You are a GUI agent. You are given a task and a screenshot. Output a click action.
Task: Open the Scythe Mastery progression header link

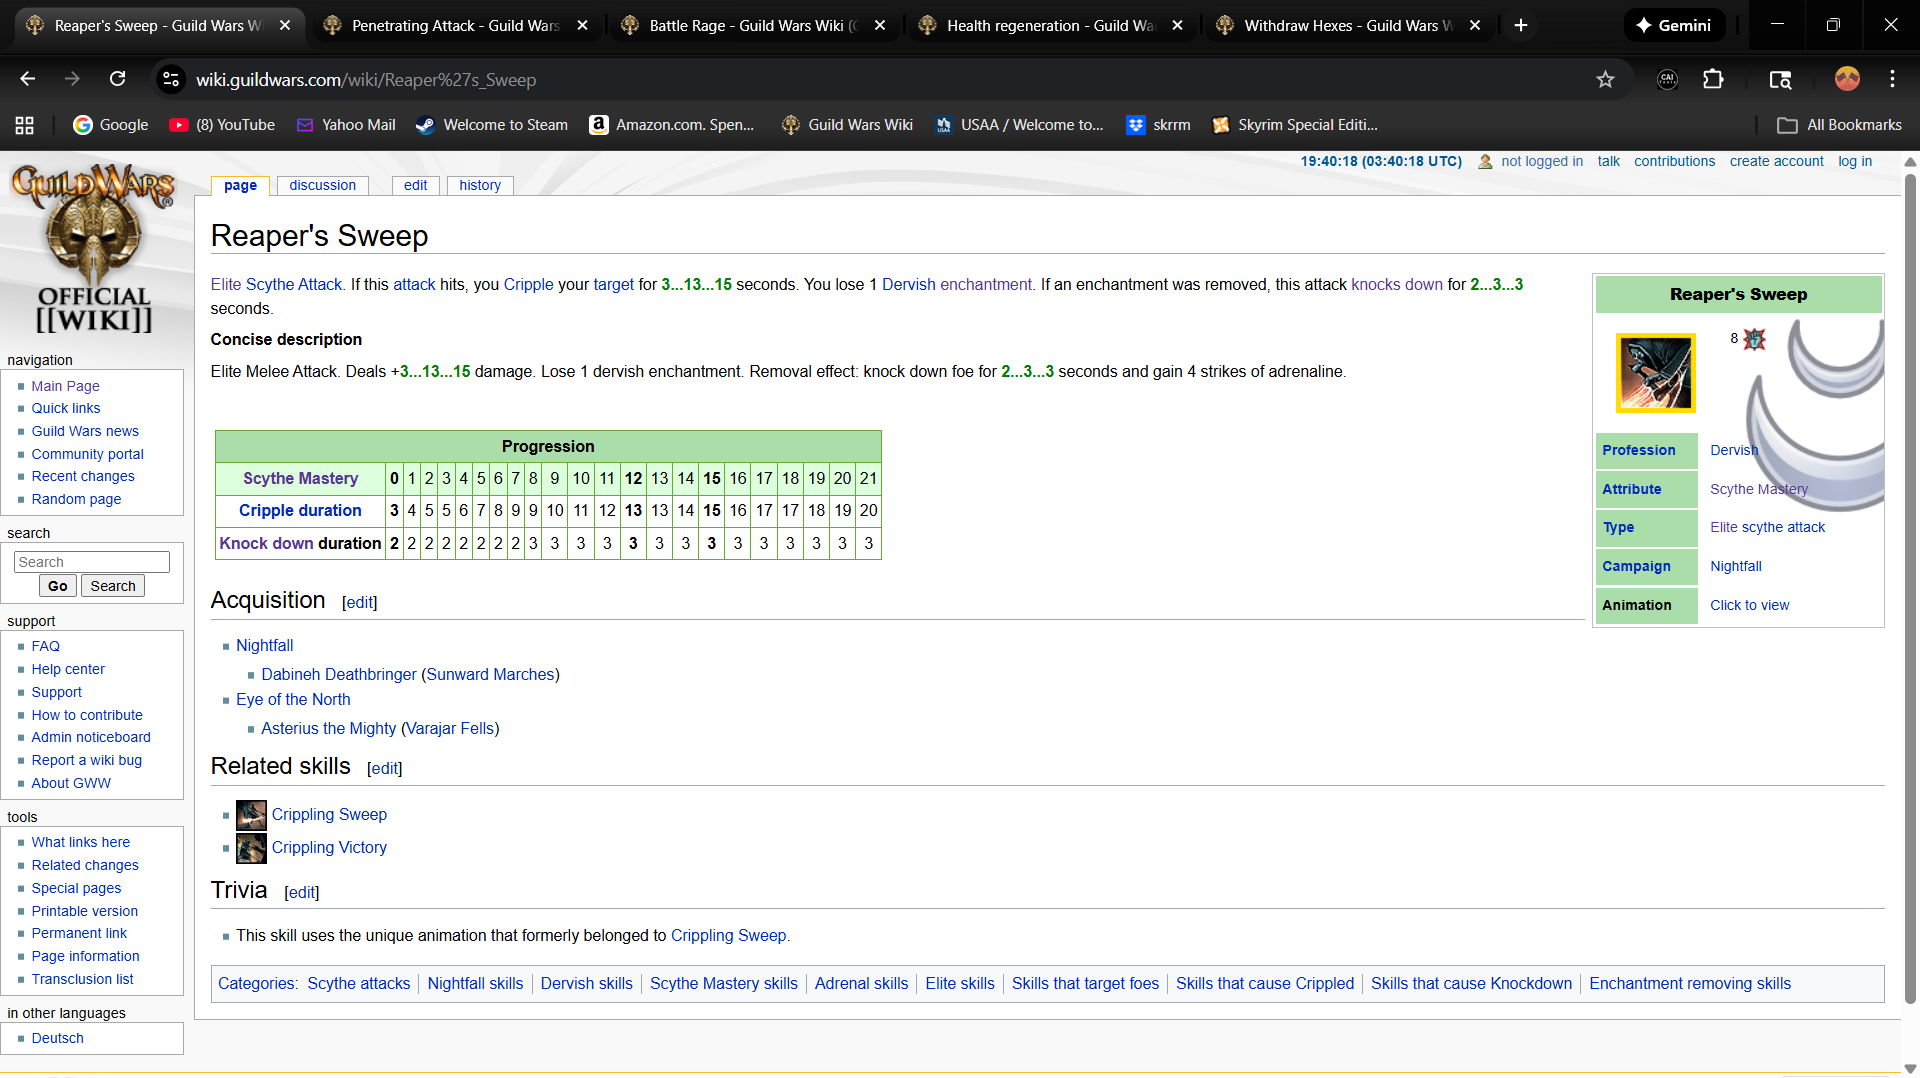[300, 478]
